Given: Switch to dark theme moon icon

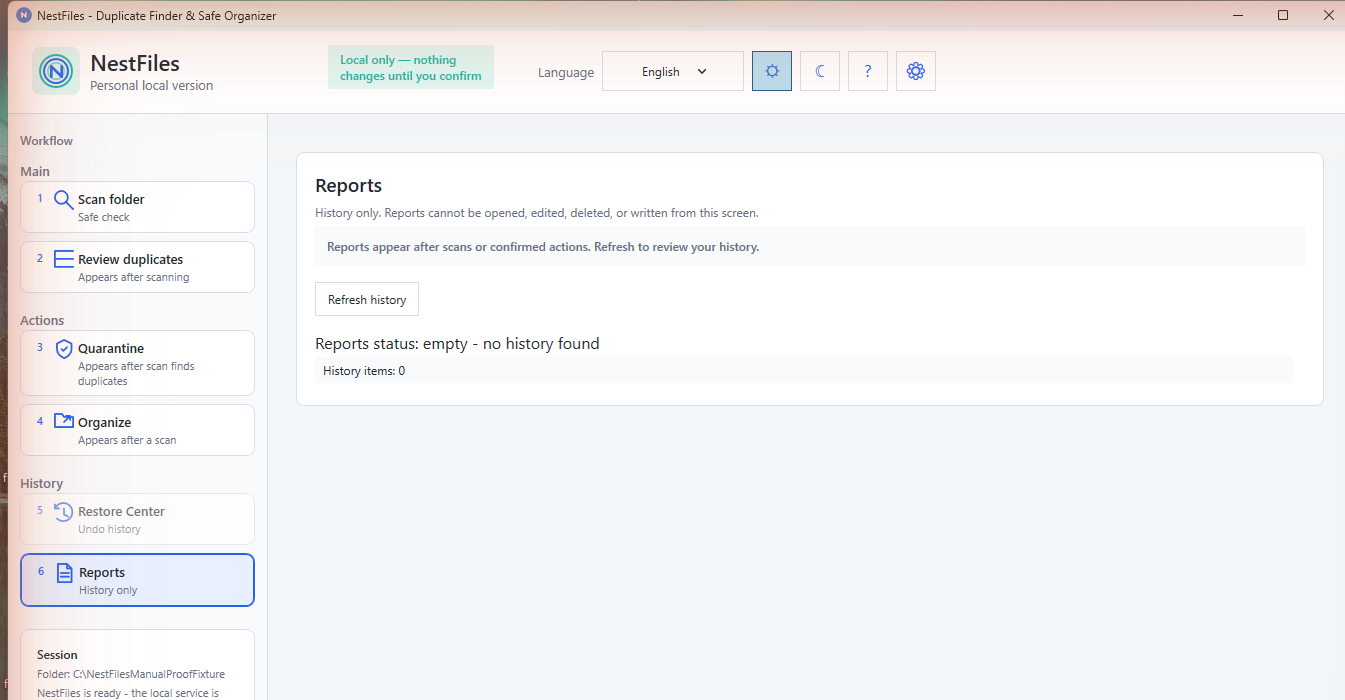Looking at the screenshot, I should 820,71.
